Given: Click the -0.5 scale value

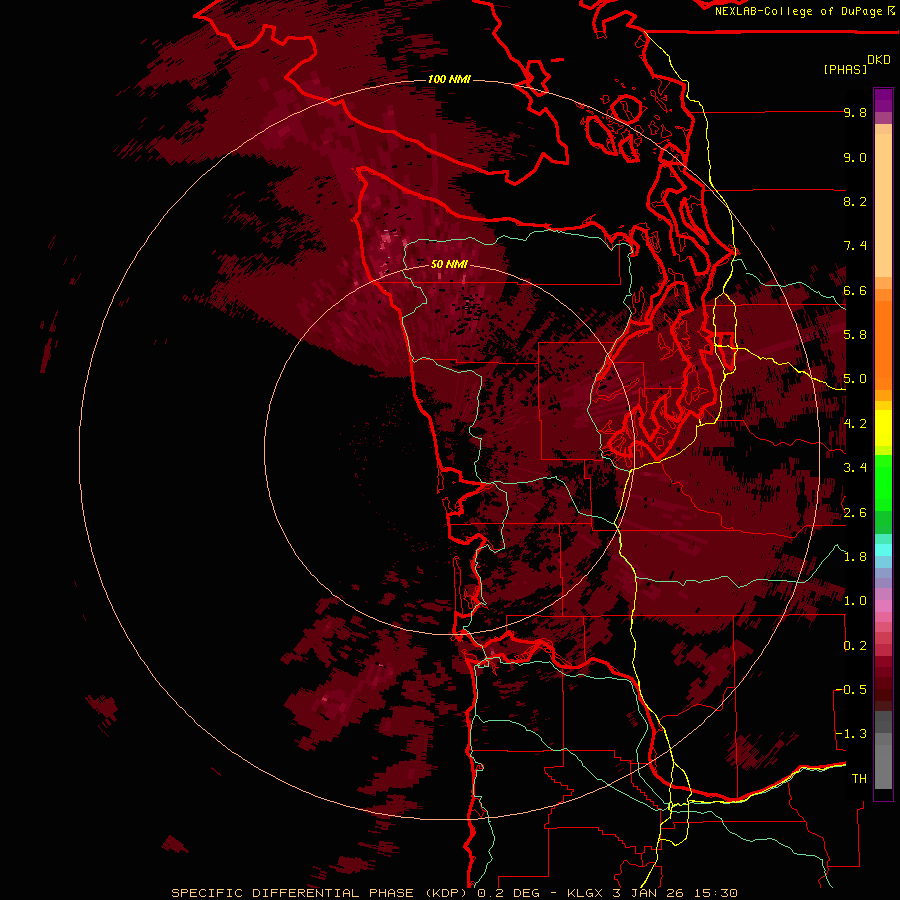Looking at the screenshot, I should [853, 690].
